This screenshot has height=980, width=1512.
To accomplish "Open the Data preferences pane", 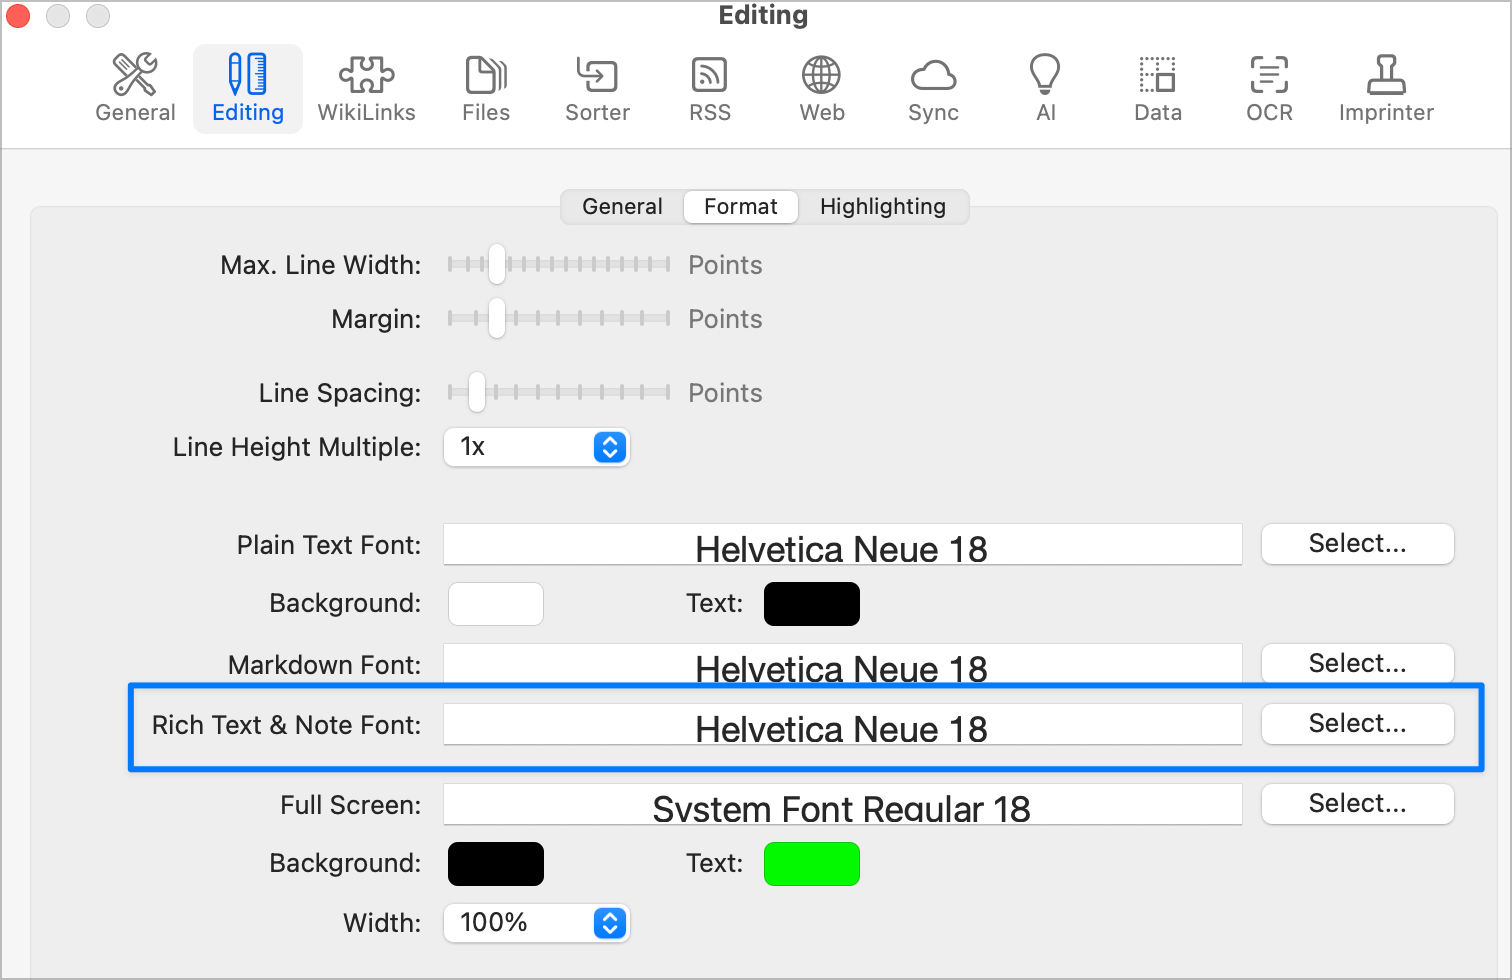I will pos(1157,89).
